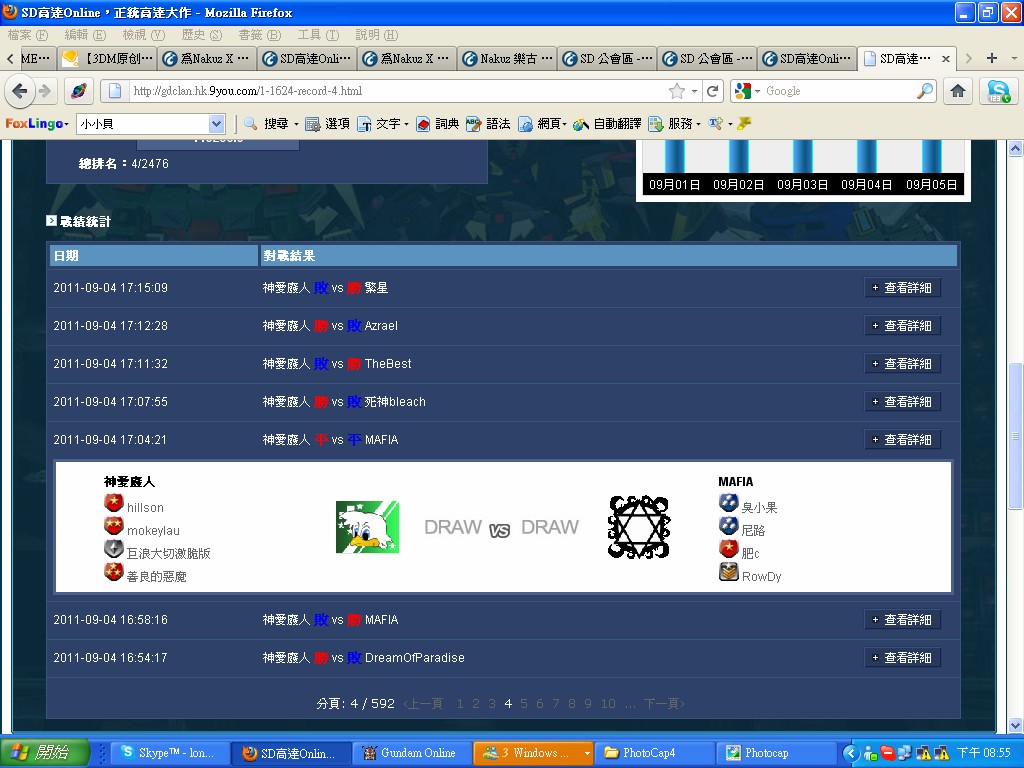Reload the page with the refresh icon
The image size is (1024, 768).
pos(713,91)
